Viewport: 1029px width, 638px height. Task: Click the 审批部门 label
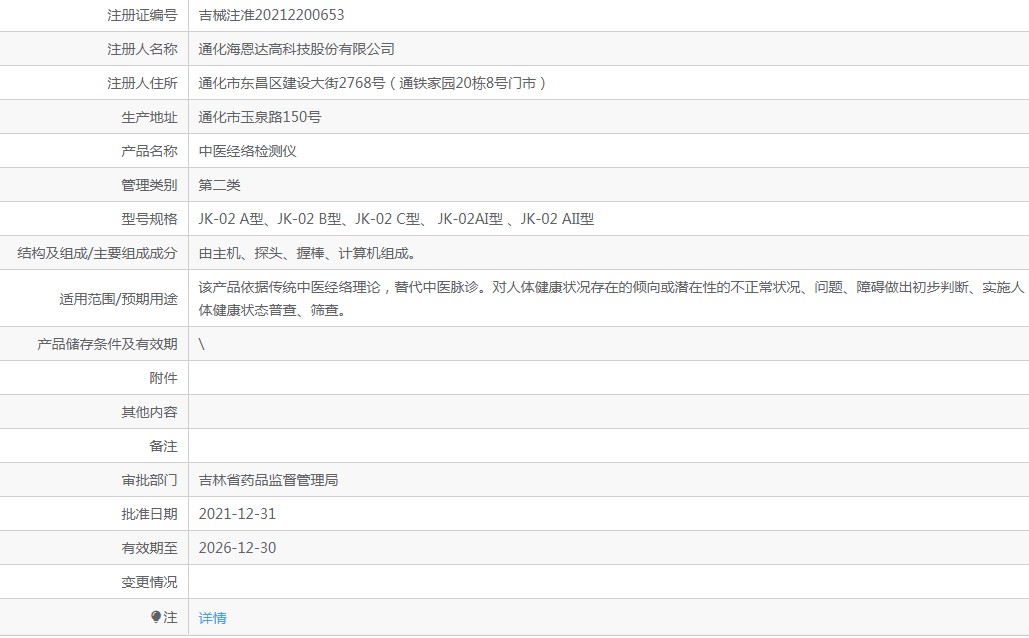click(150, 480)
